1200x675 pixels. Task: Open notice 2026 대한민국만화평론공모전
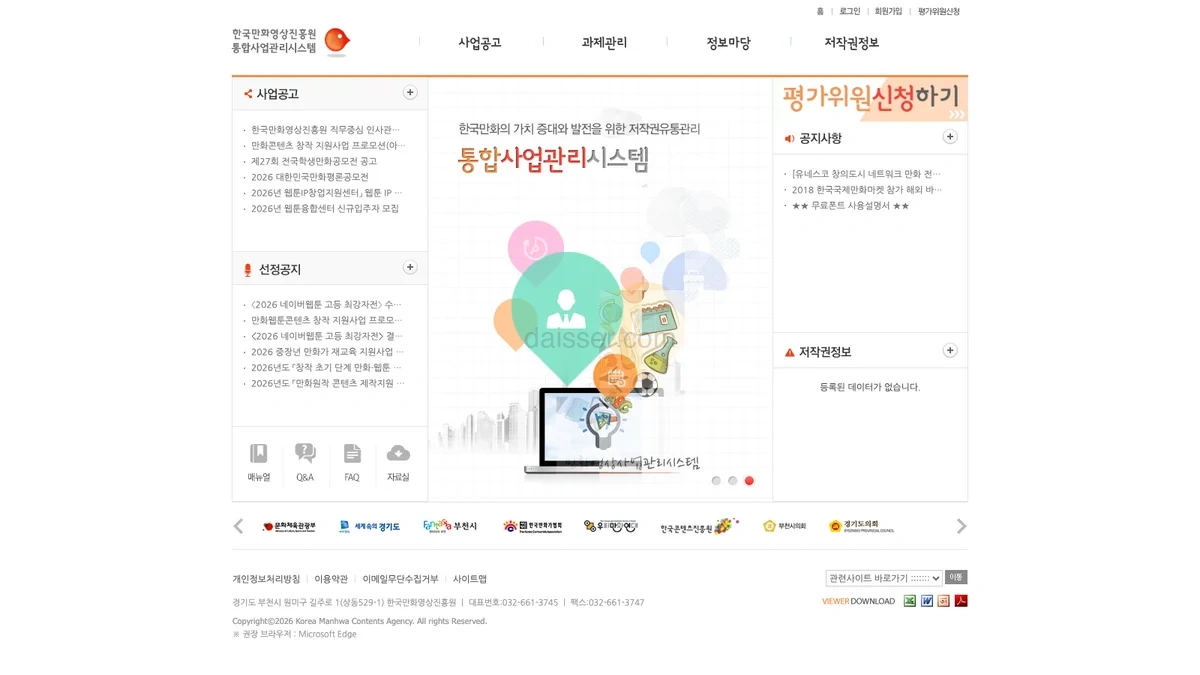310,177
